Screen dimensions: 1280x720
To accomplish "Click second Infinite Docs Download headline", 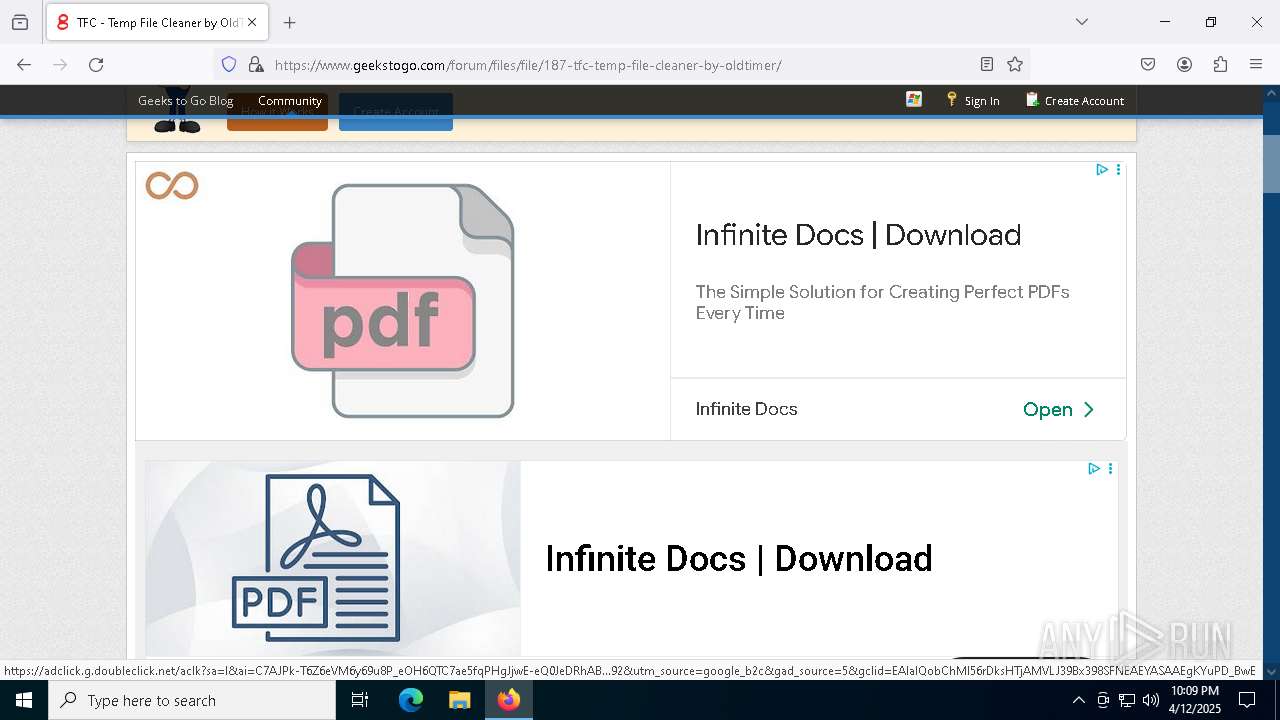I will click(739, 558).
